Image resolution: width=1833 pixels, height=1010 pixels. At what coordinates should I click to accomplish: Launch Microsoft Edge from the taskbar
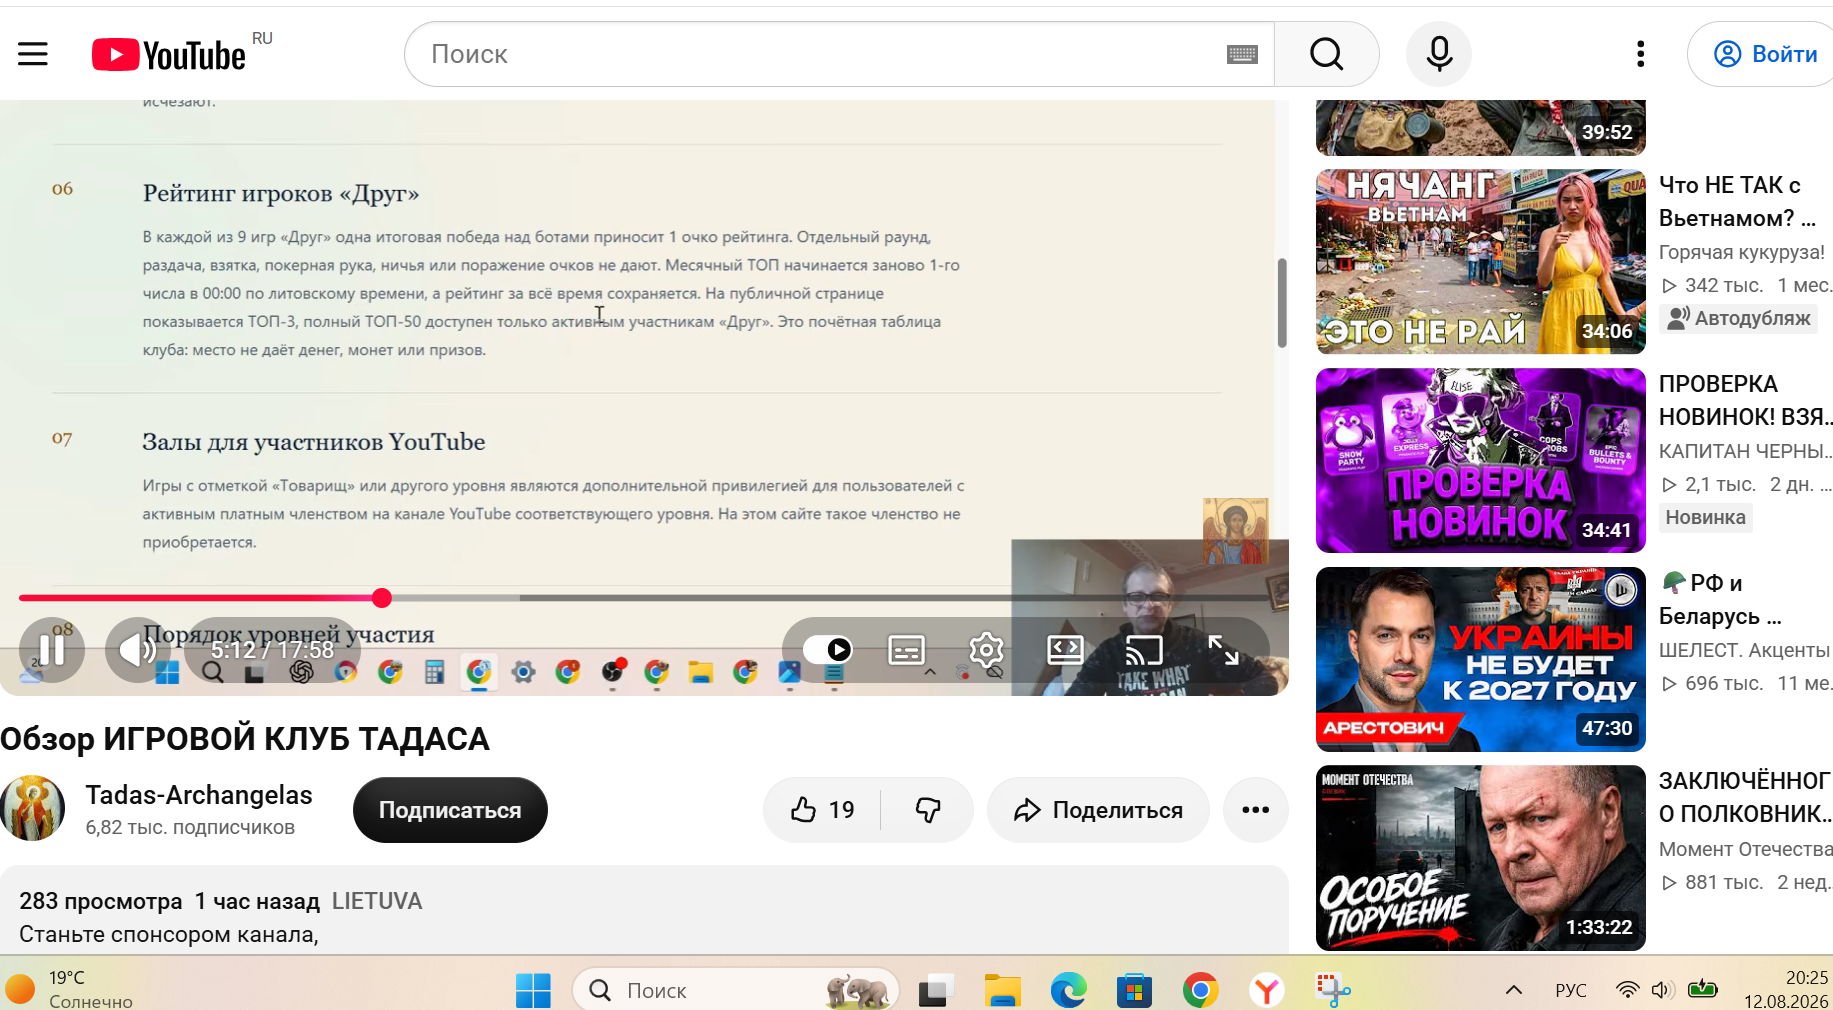tap(1068, 990)
